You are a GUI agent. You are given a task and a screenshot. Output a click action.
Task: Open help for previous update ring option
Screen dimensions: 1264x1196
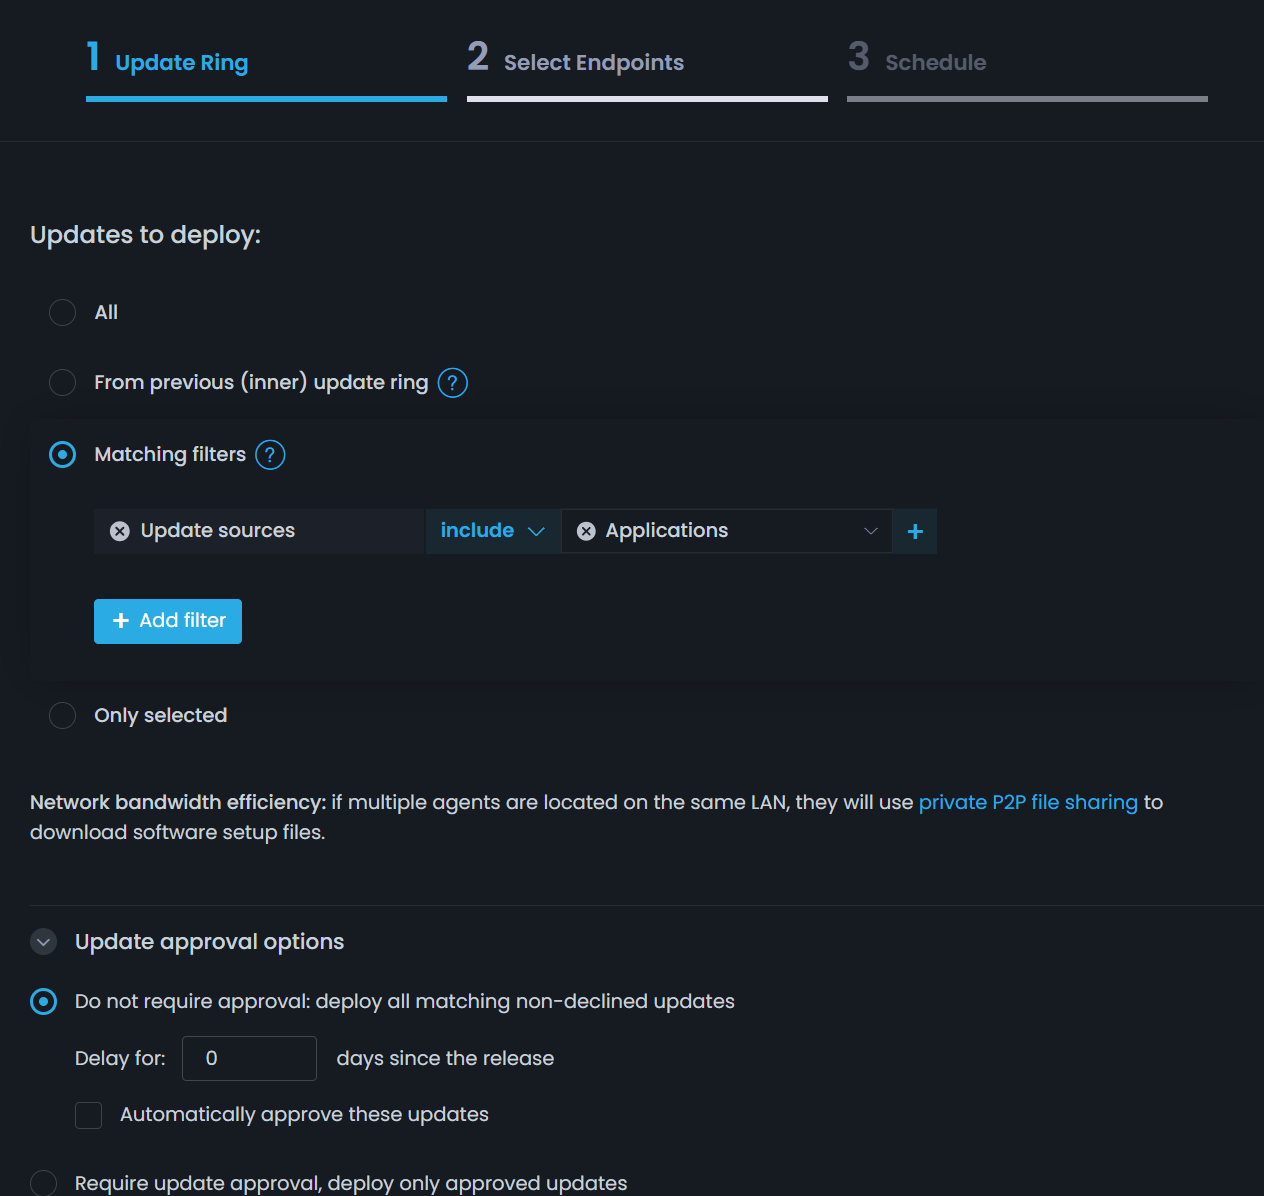(x=451, y=382)
